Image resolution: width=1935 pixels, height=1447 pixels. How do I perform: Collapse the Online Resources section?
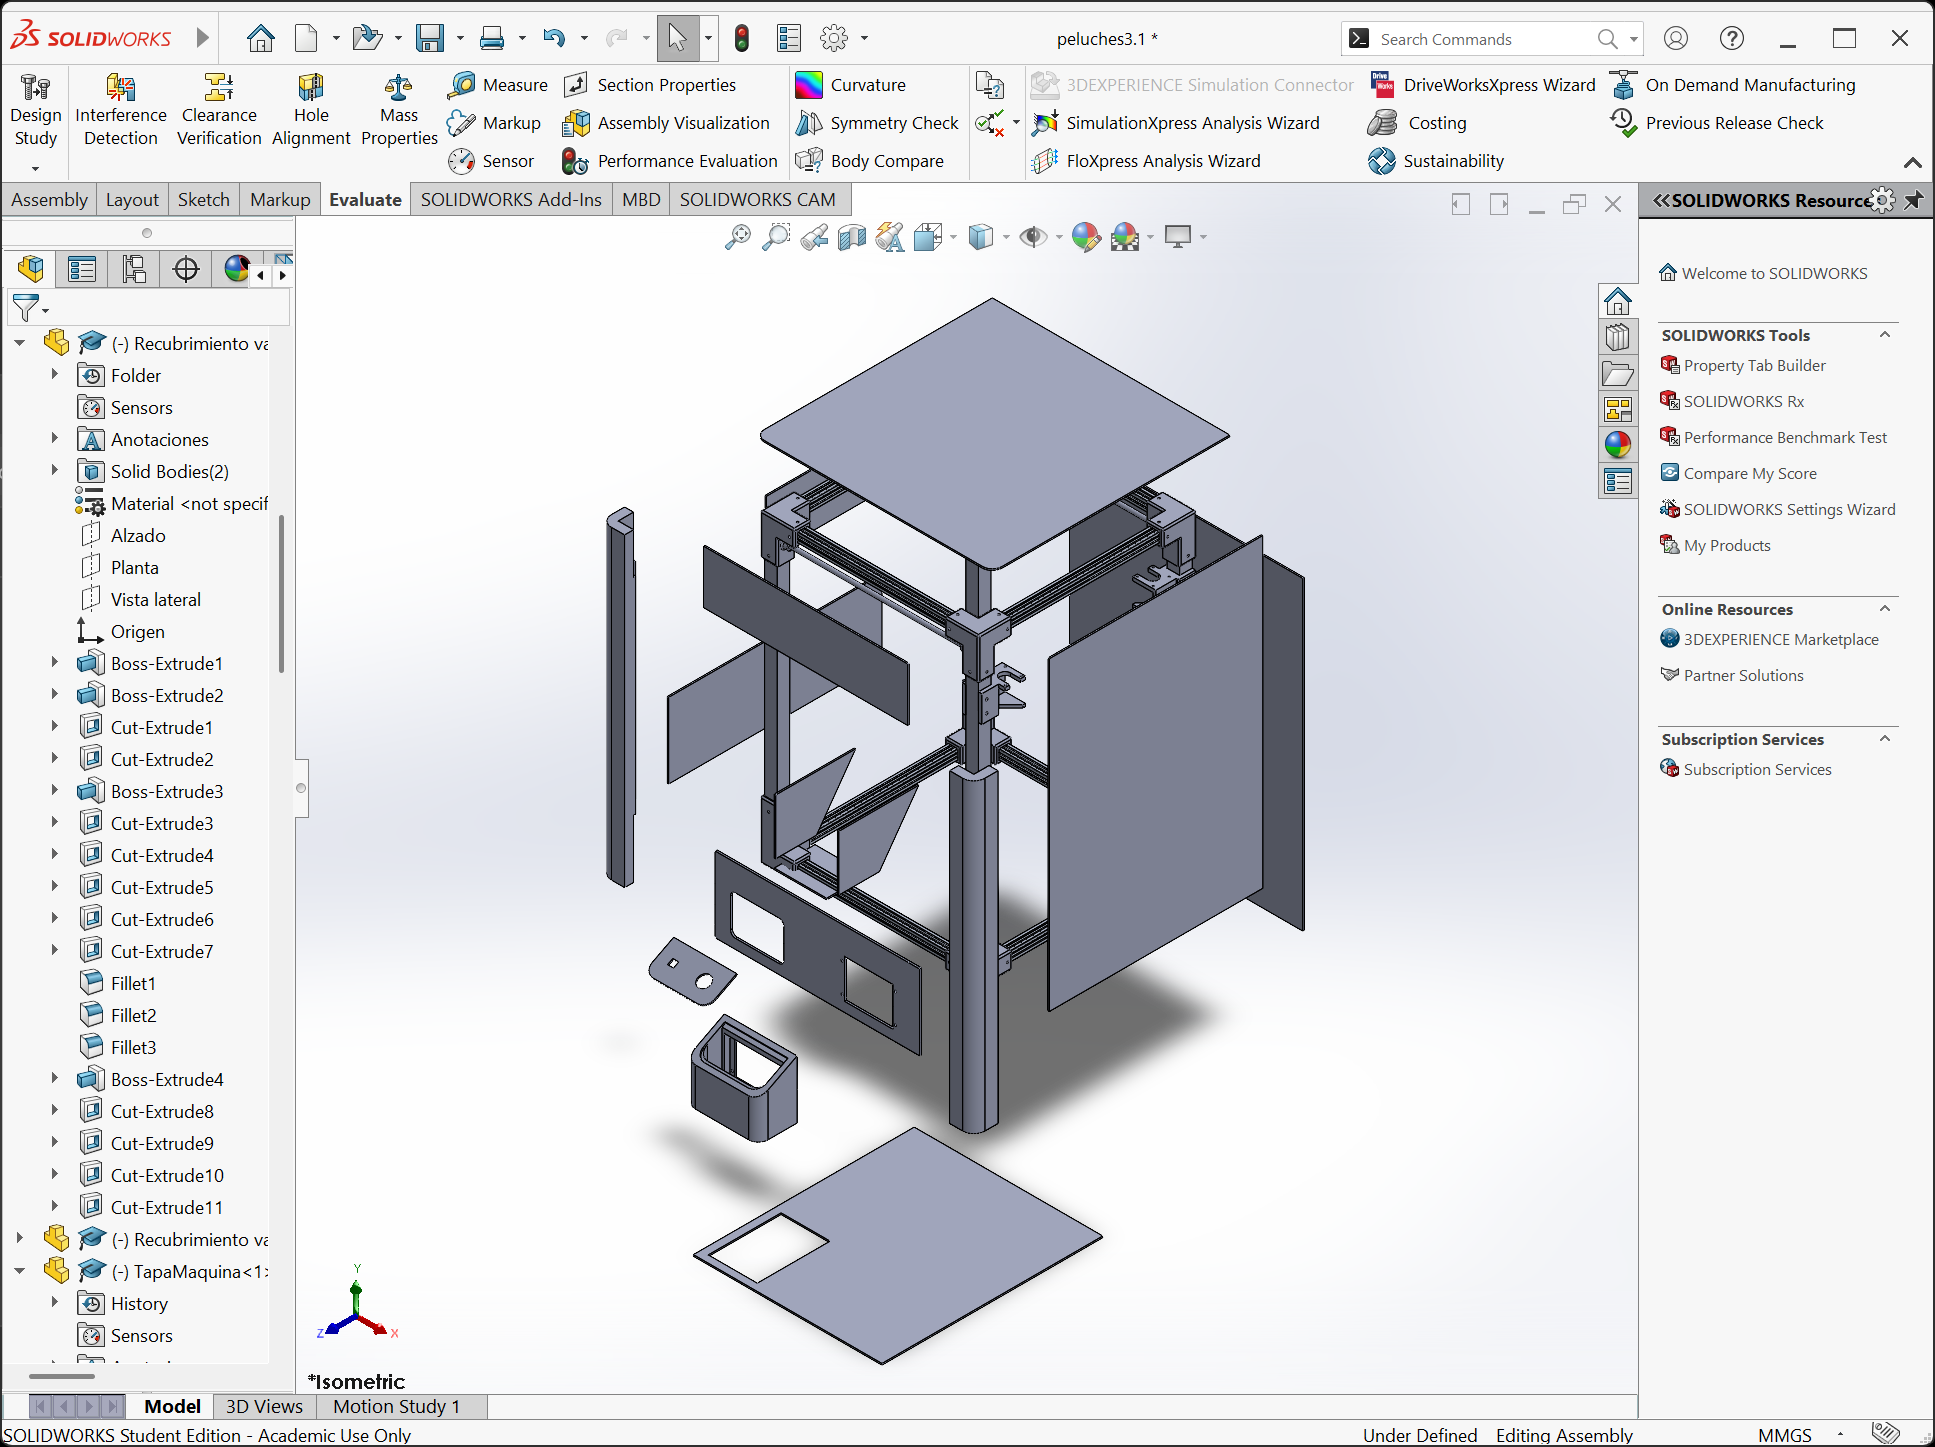point(1885,609)
